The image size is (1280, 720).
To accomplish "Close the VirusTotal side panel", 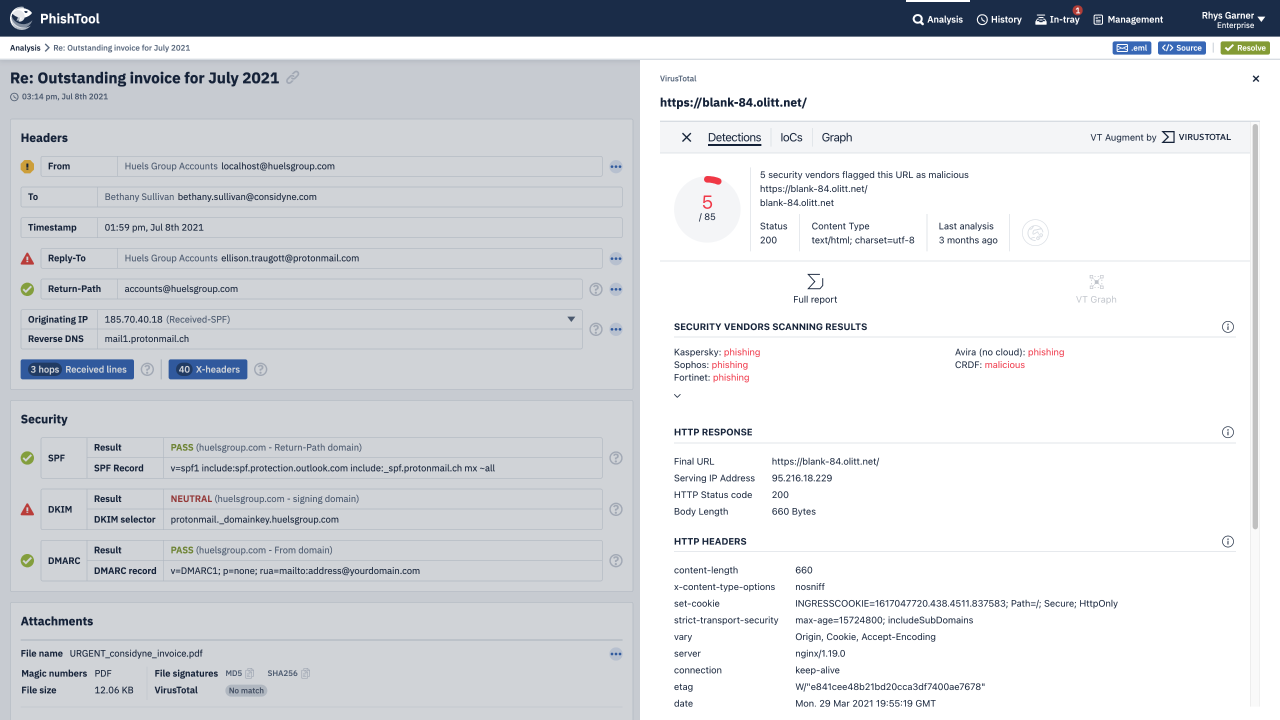I will [1256, 78].
